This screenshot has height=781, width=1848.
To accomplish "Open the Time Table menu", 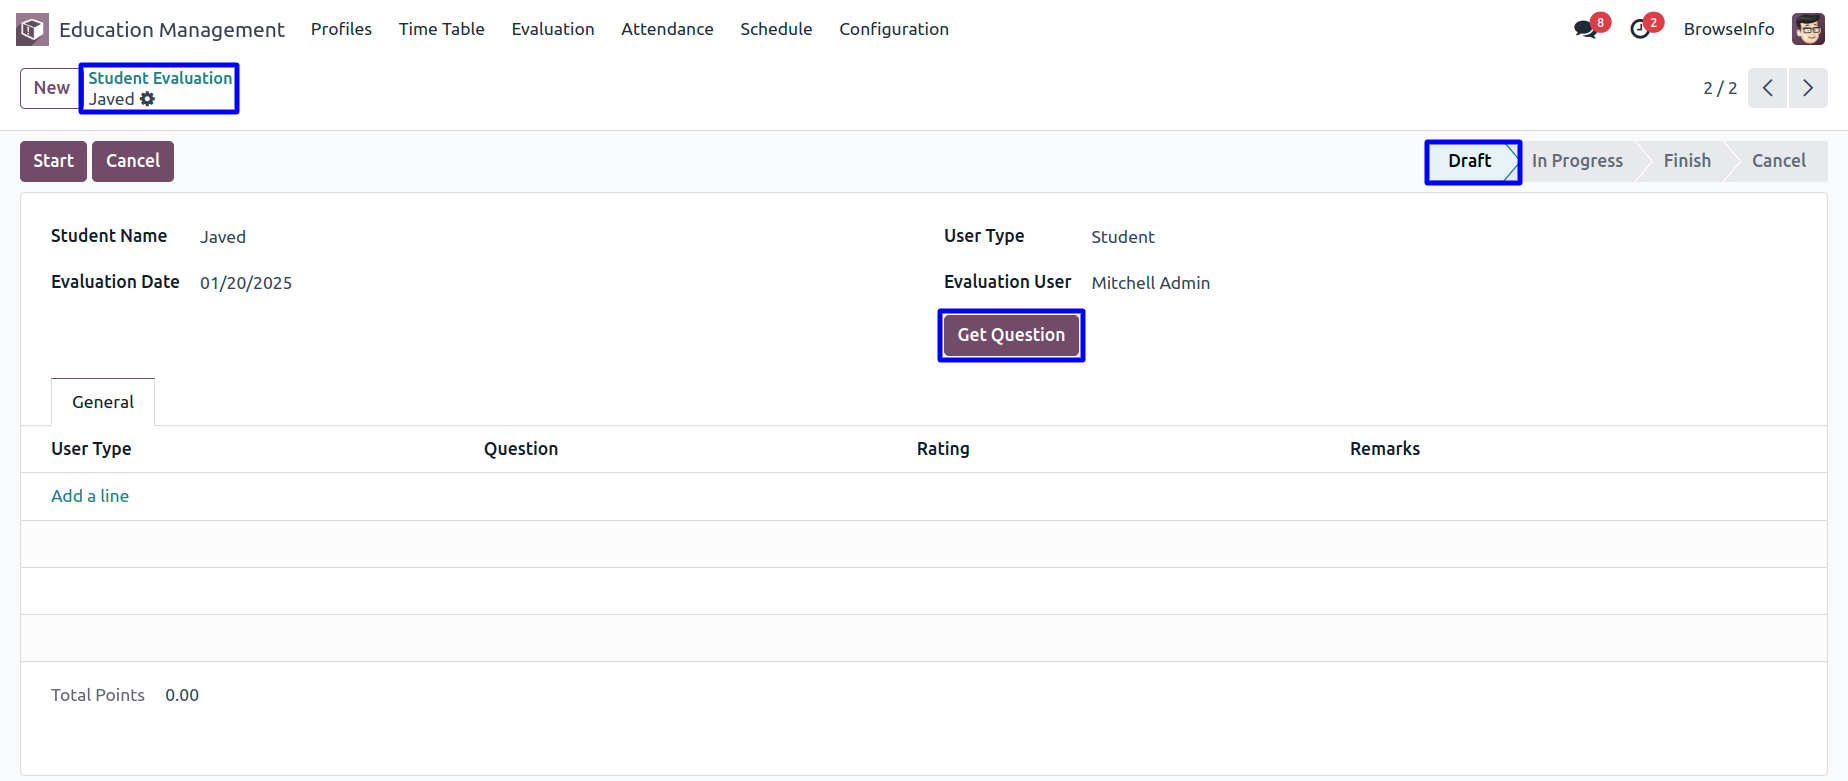I will pos(441,29).
